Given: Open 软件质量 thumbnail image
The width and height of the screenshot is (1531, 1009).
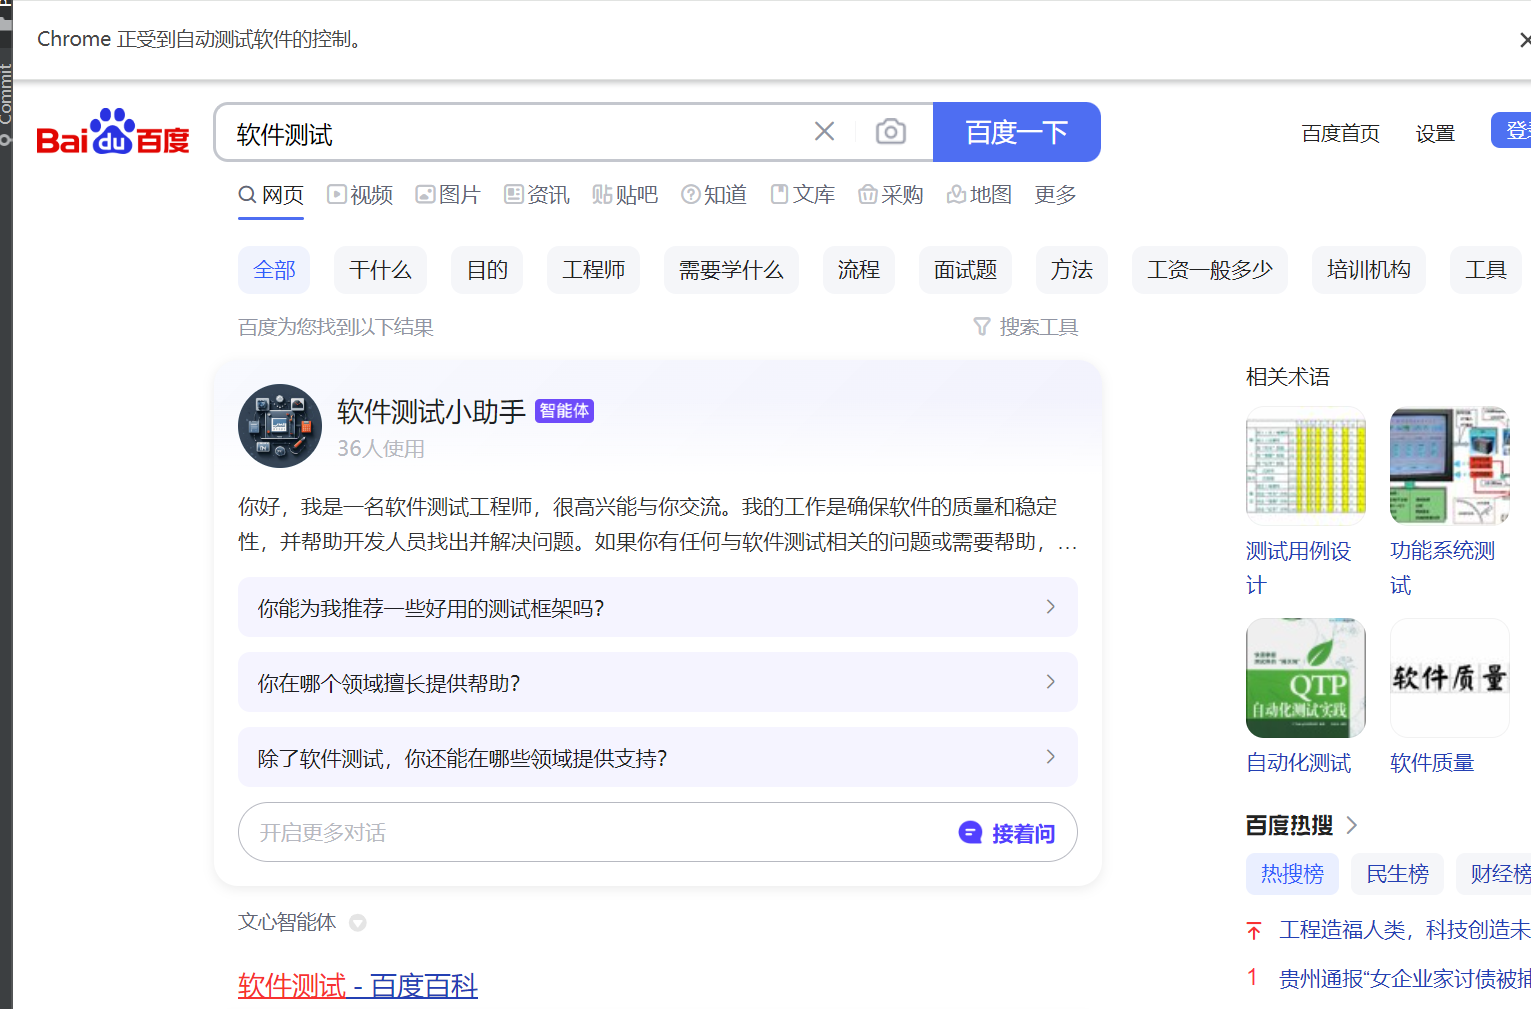Looking at the screenshot, I should pos(1449,678).
